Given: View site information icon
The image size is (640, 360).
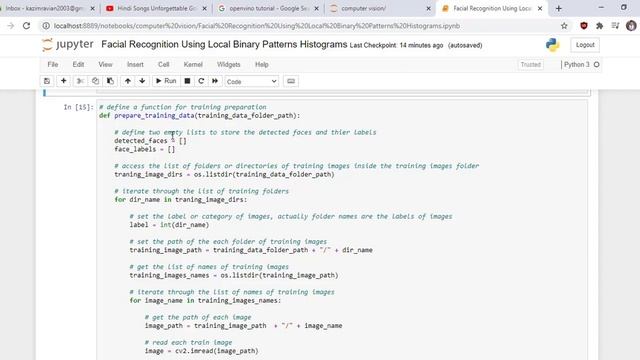Looking at the screenshot, I should coord(46,26).
